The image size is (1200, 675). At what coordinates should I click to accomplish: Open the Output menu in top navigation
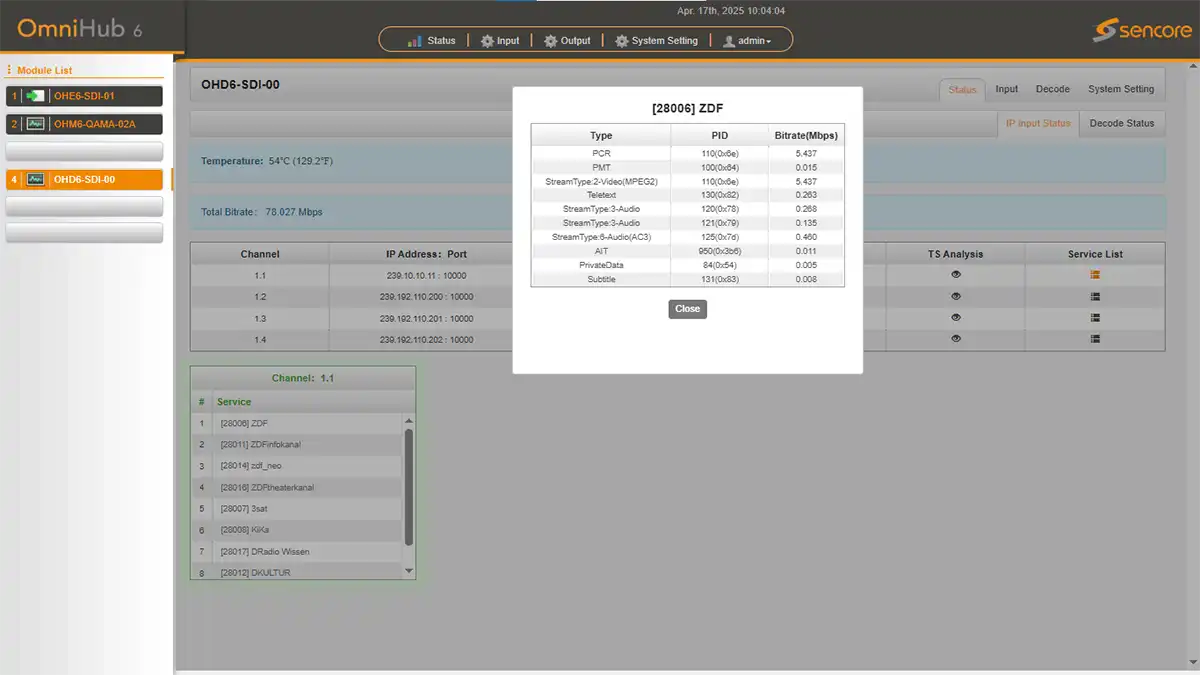pyautogui.click(x=567, y=41)
